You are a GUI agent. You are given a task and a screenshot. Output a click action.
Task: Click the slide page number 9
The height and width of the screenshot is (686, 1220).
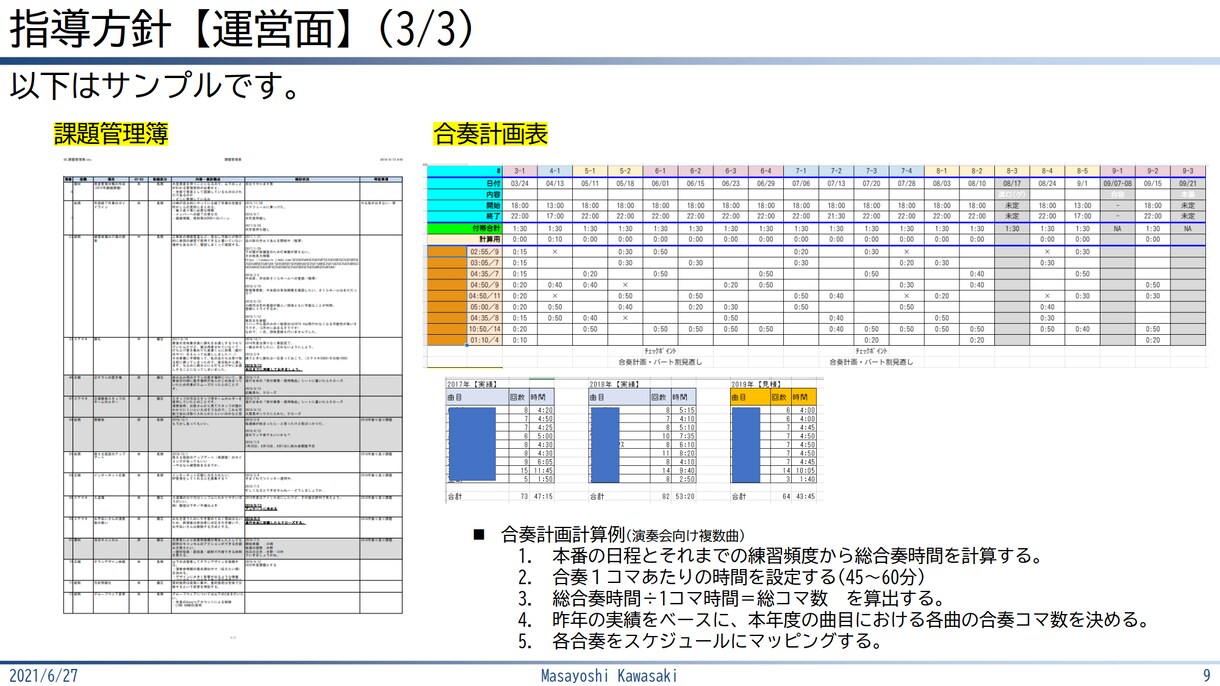pyautogui.click(x=1206, y=676)
